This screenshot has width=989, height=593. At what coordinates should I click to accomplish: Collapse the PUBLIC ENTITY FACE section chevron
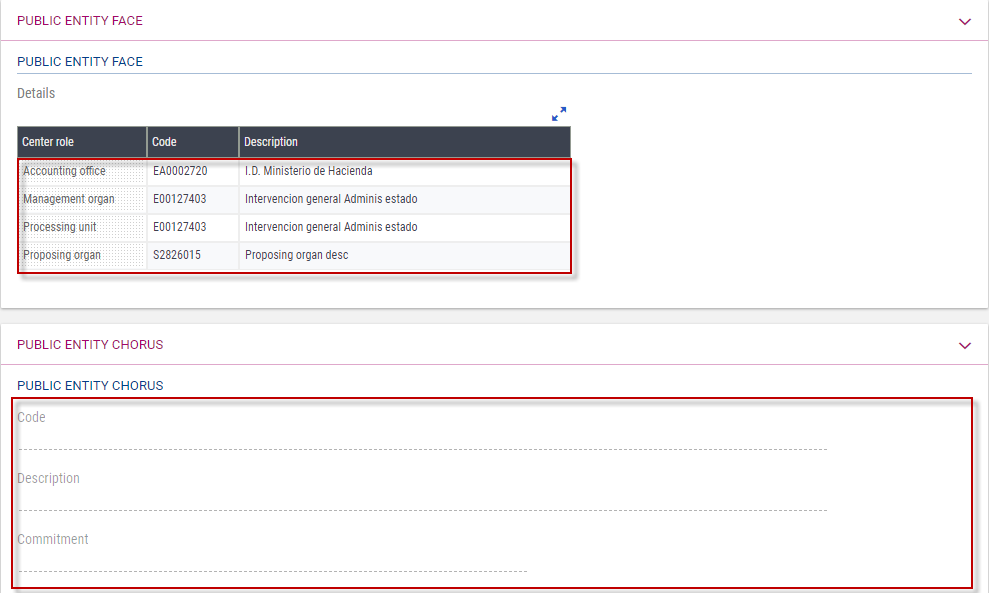coord(964,21)
